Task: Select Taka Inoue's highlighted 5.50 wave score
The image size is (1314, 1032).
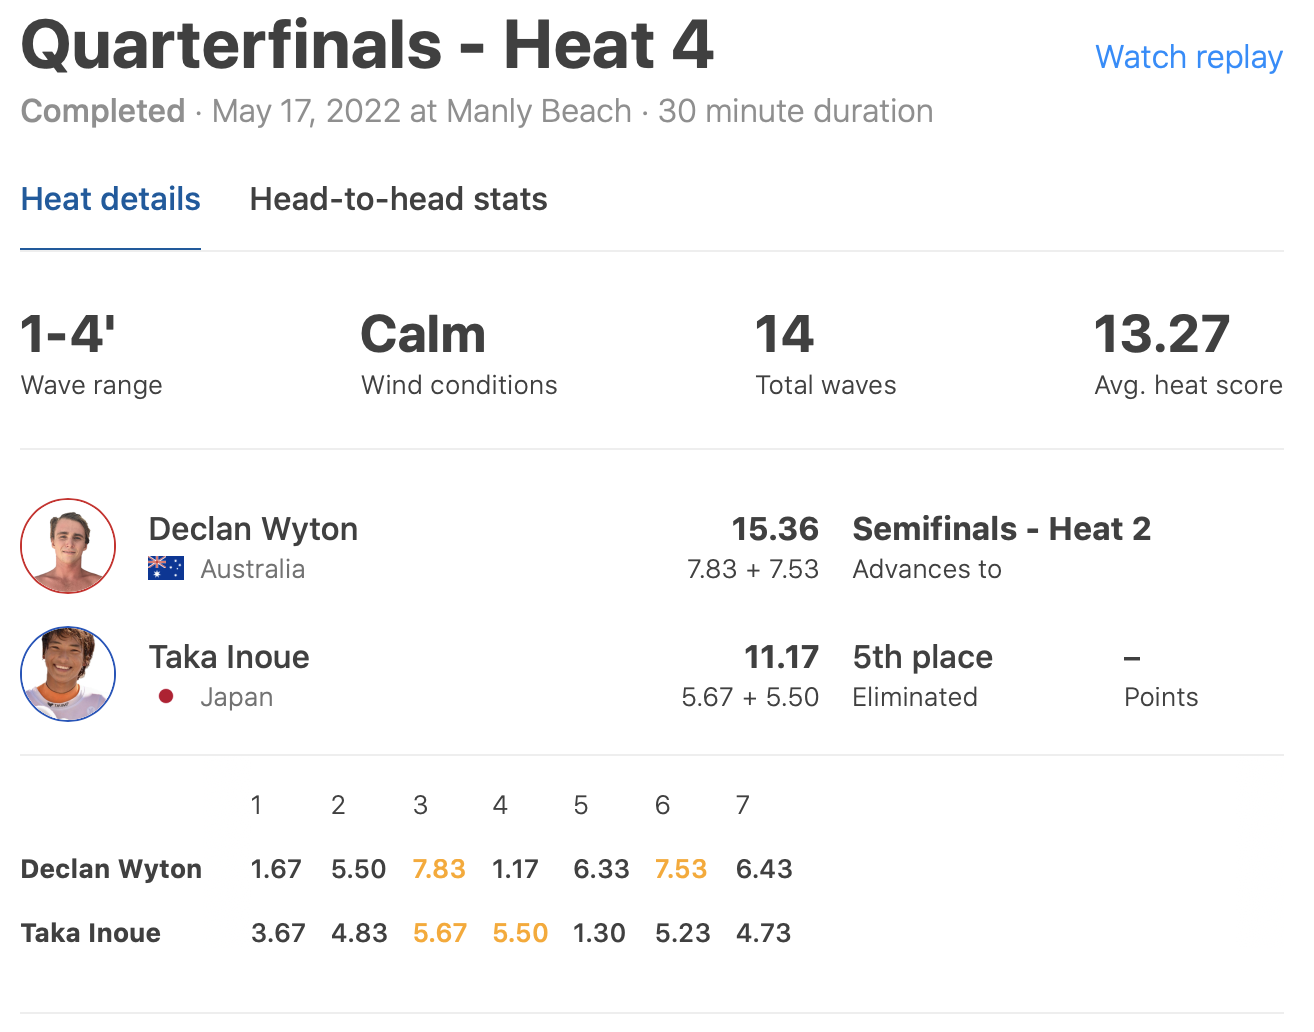Action: click(x=520, y=933)
